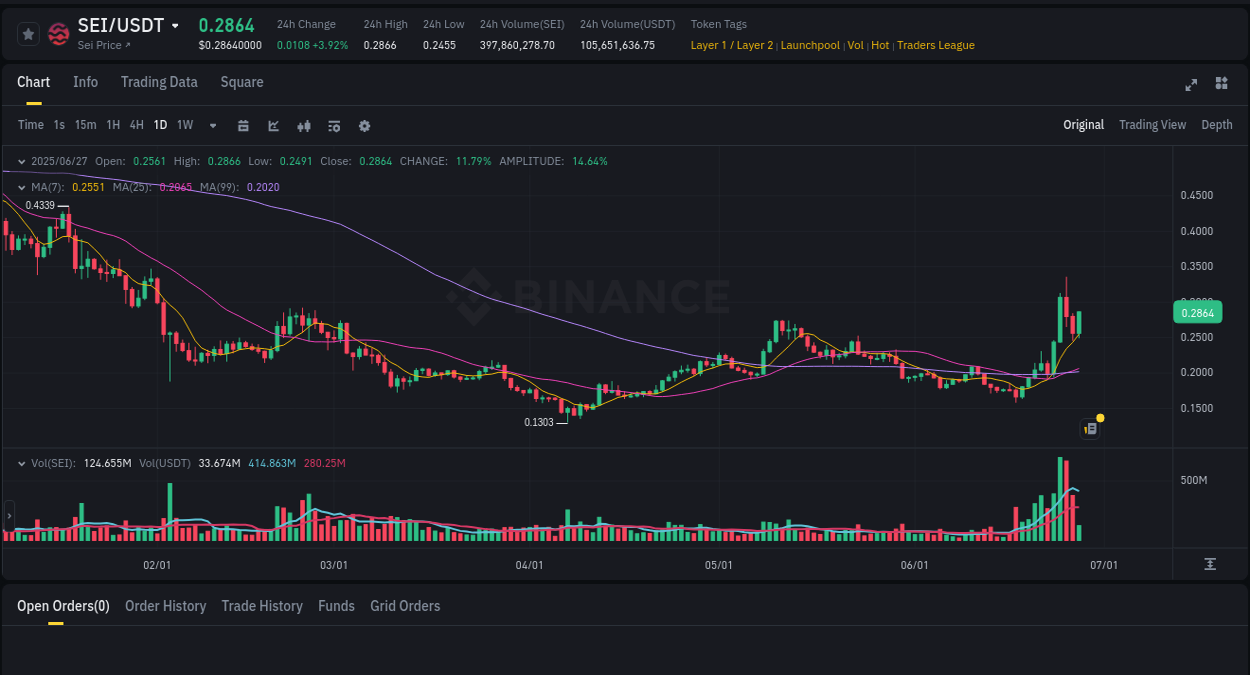
Task: Collapse the MA indicator row
Action: click(21, 187)
